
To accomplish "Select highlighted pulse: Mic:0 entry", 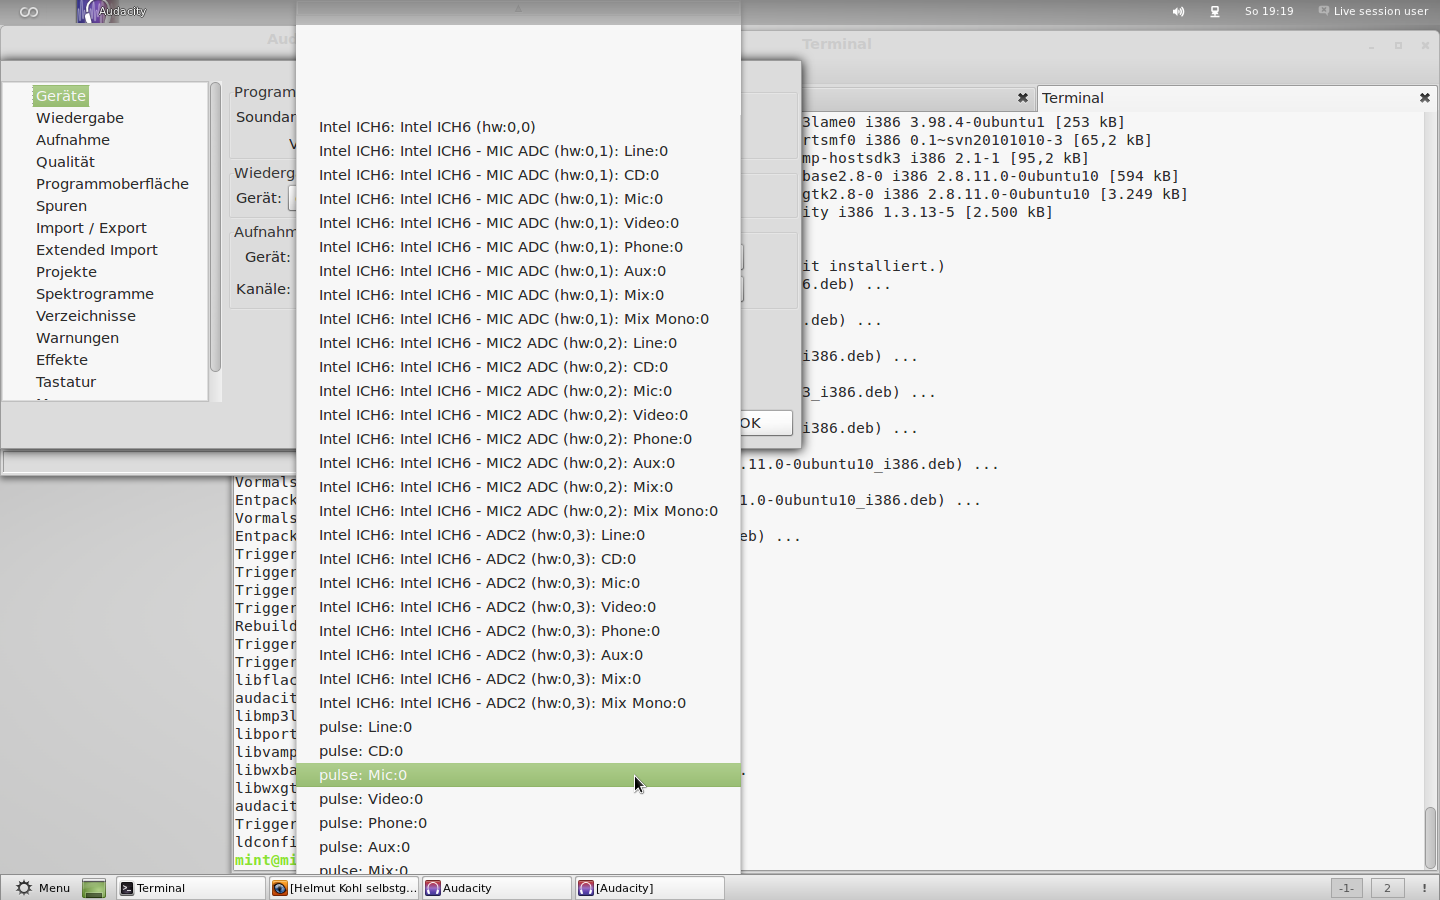I will point(518,775).
